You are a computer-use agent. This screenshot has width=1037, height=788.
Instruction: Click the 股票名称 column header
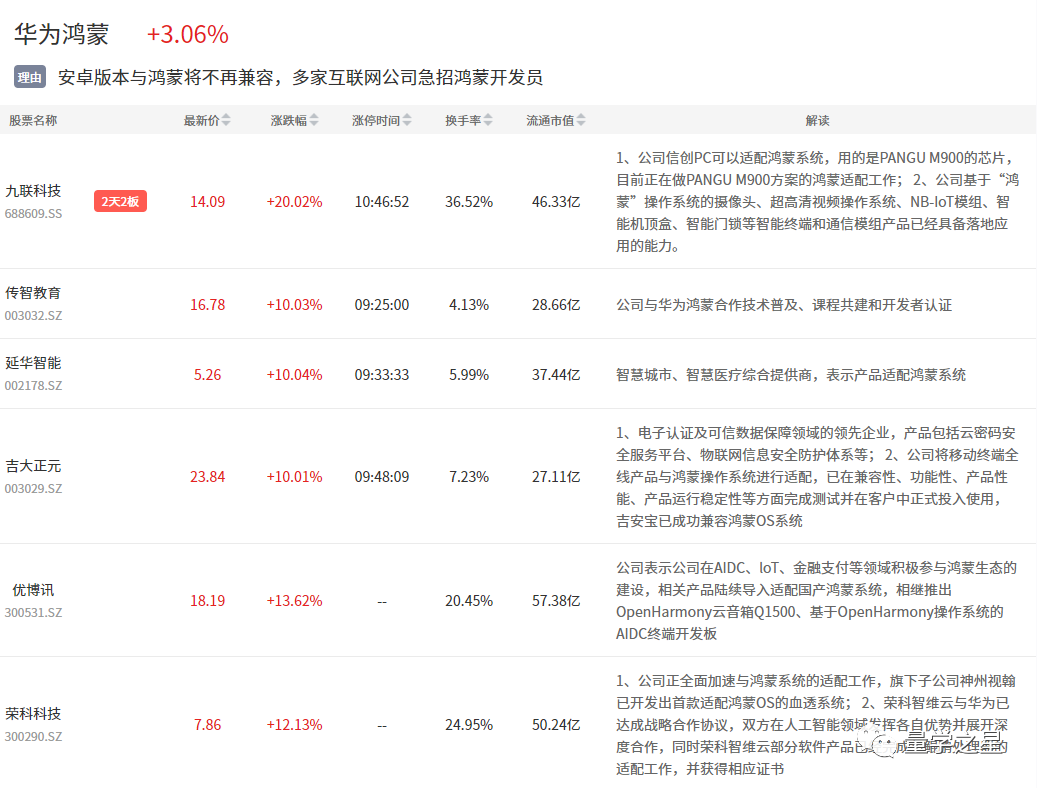pos(33,120)
